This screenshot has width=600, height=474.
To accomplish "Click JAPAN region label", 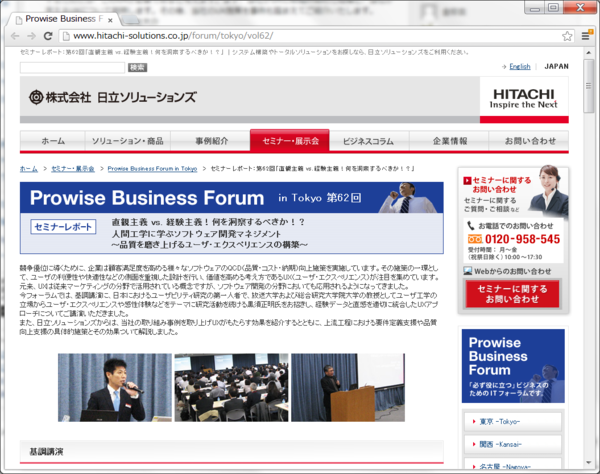I will (556, 67).
